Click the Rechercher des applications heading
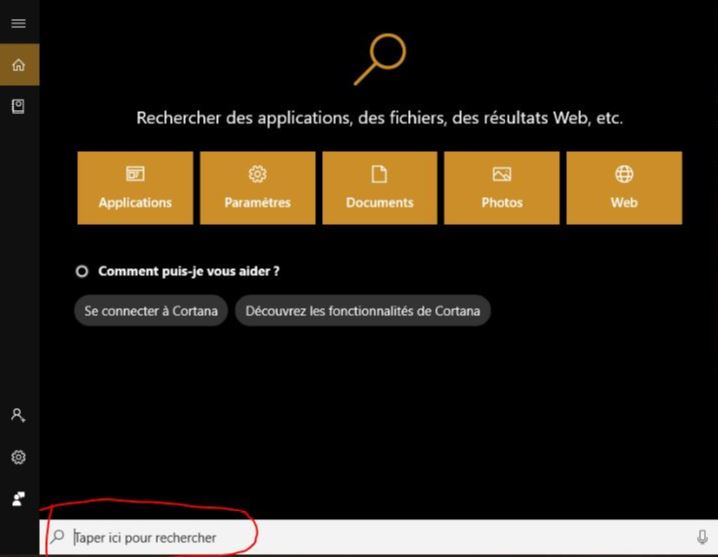This screenshot has height=557, width=718. coord(380,118)
